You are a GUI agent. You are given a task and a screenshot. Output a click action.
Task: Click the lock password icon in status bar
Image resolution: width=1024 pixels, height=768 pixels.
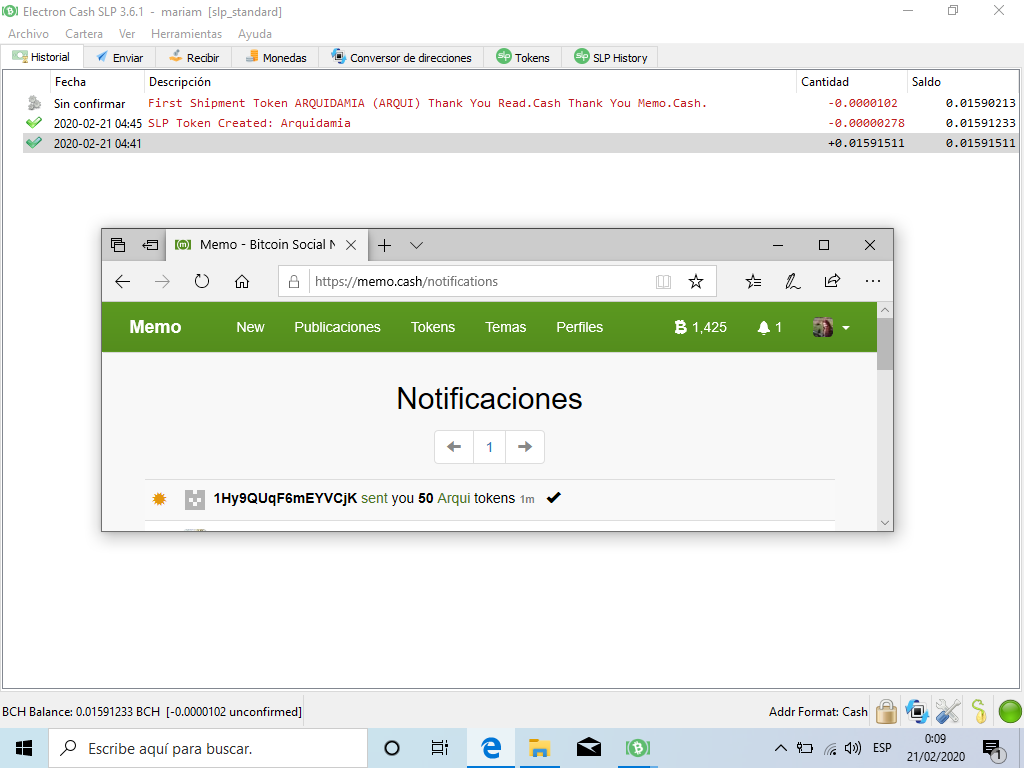886,711
